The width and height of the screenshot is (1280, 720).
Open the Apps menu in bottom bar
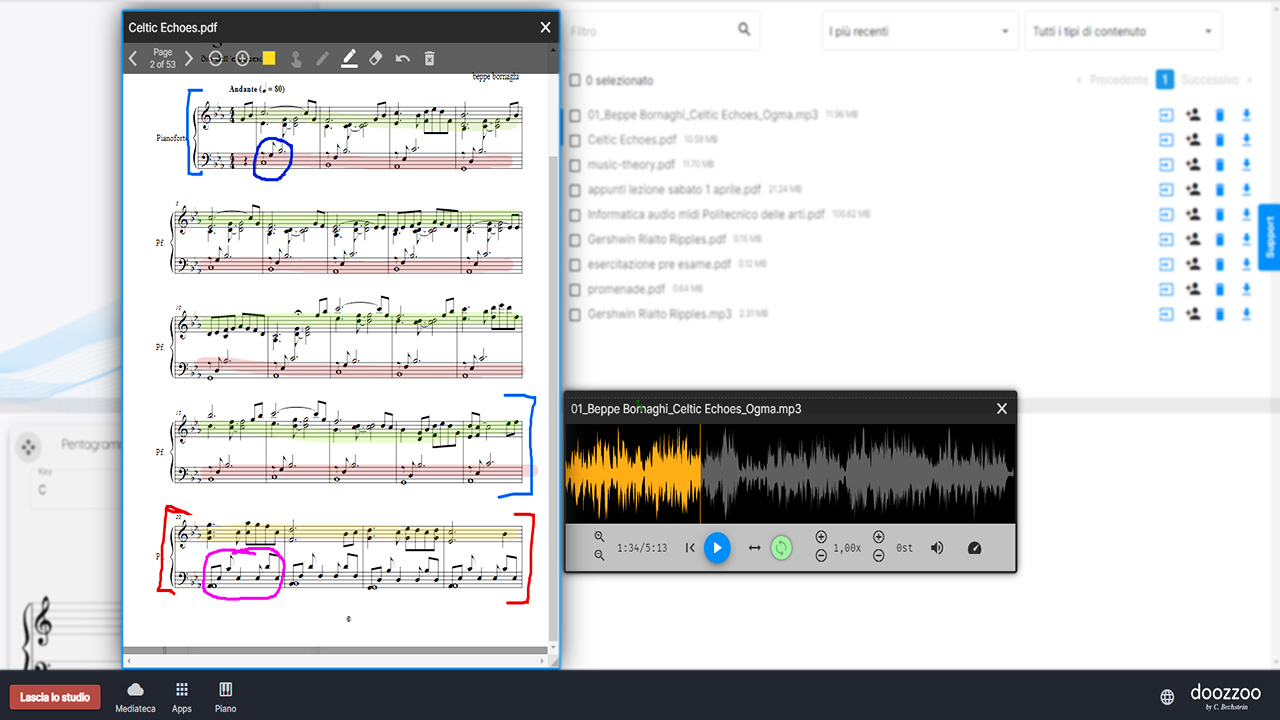(181, 697)
